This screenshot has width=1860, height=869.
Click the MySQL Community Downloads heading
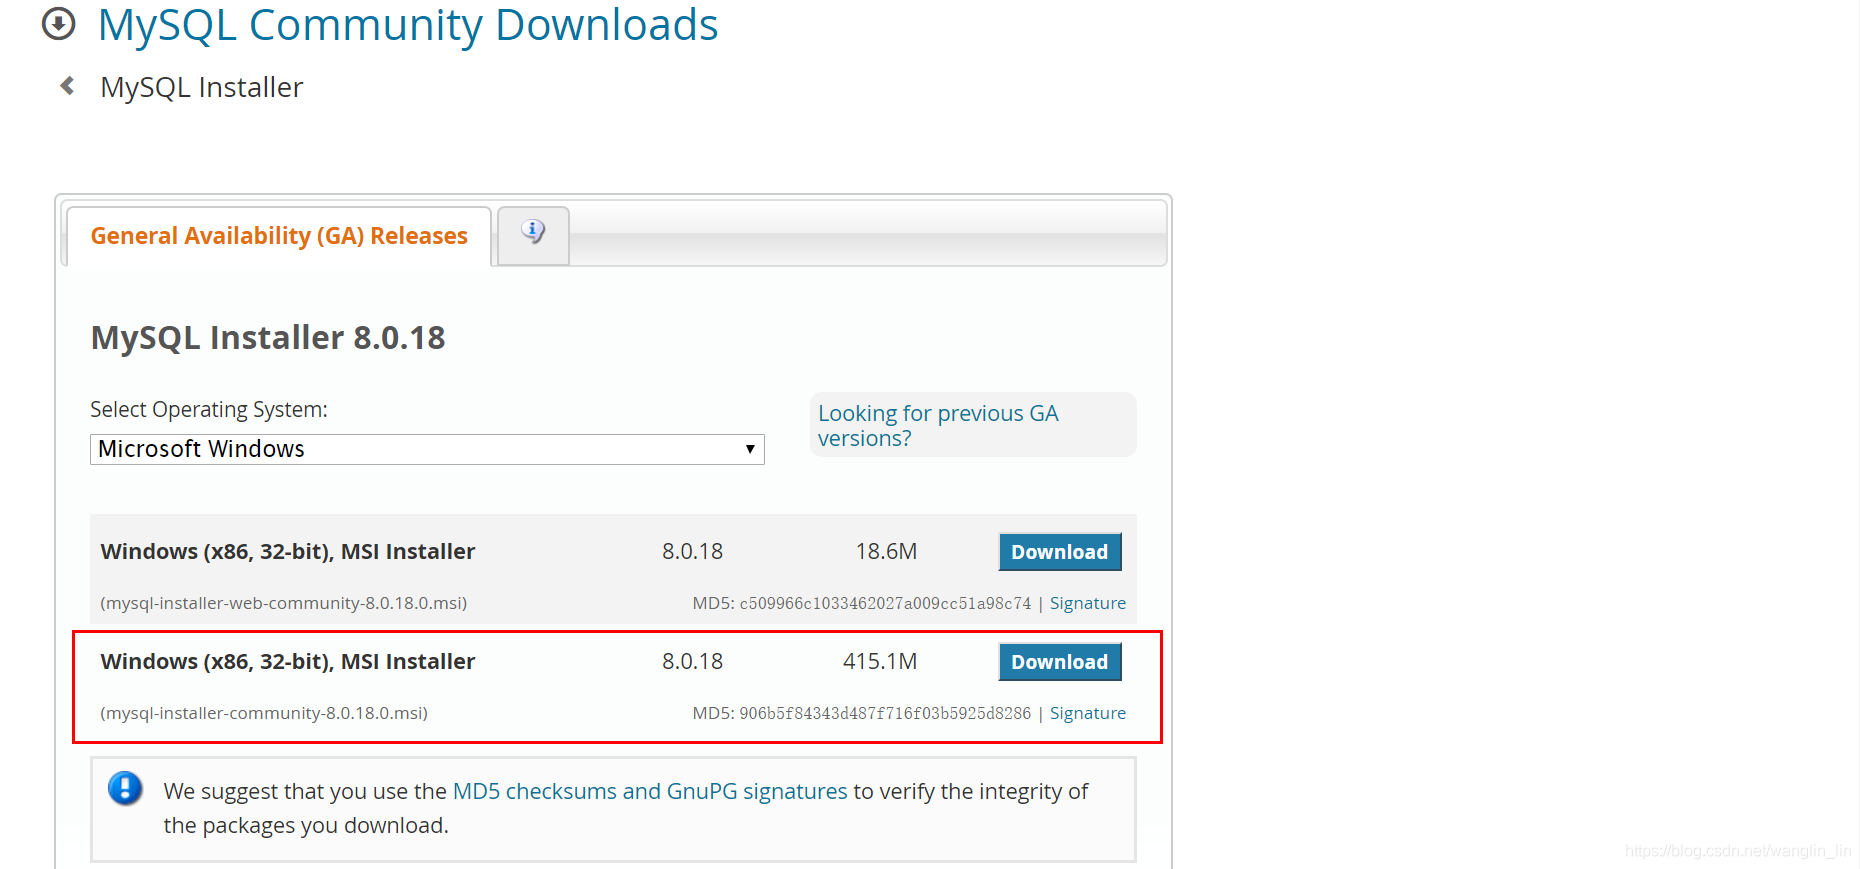tap(408, 25)
